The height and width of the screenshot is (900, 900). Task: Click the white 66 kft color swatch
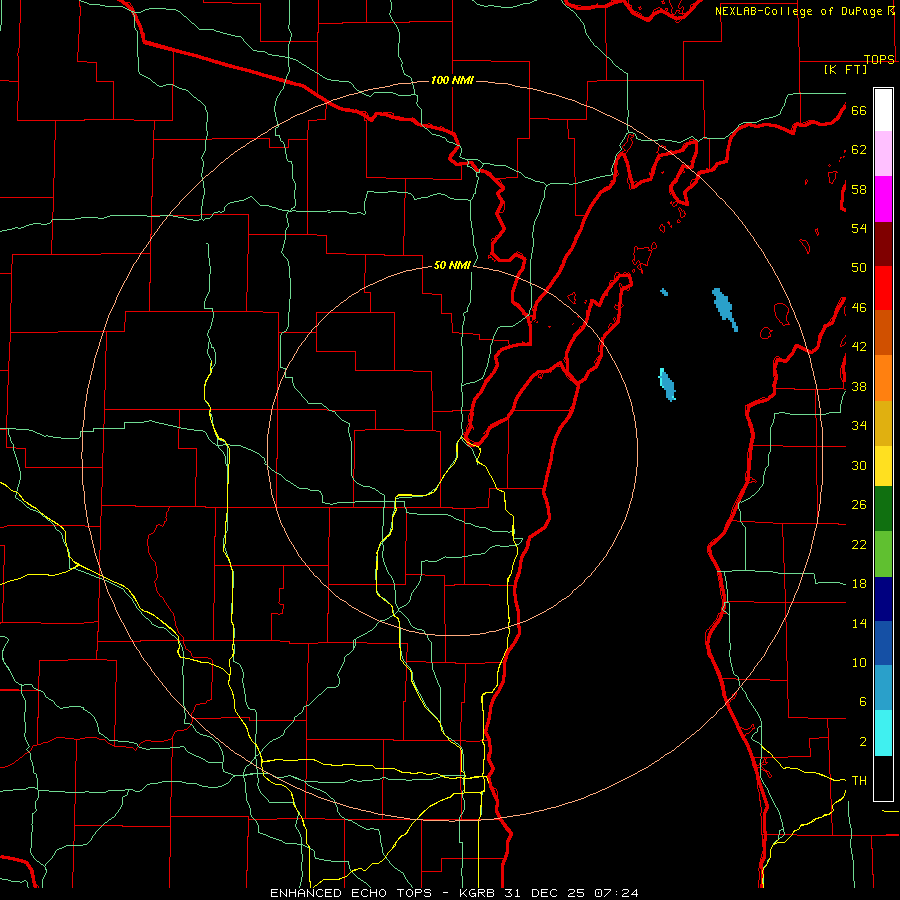coord(883,110)
